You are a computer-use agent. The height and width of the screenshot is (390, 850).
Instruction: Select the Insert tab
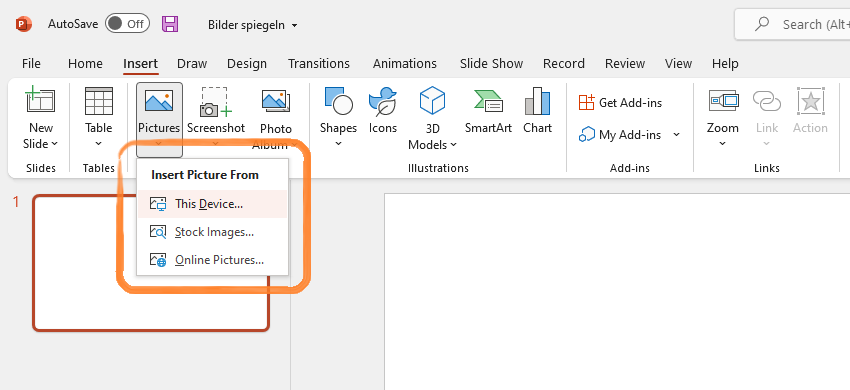[x=140, y=63]
